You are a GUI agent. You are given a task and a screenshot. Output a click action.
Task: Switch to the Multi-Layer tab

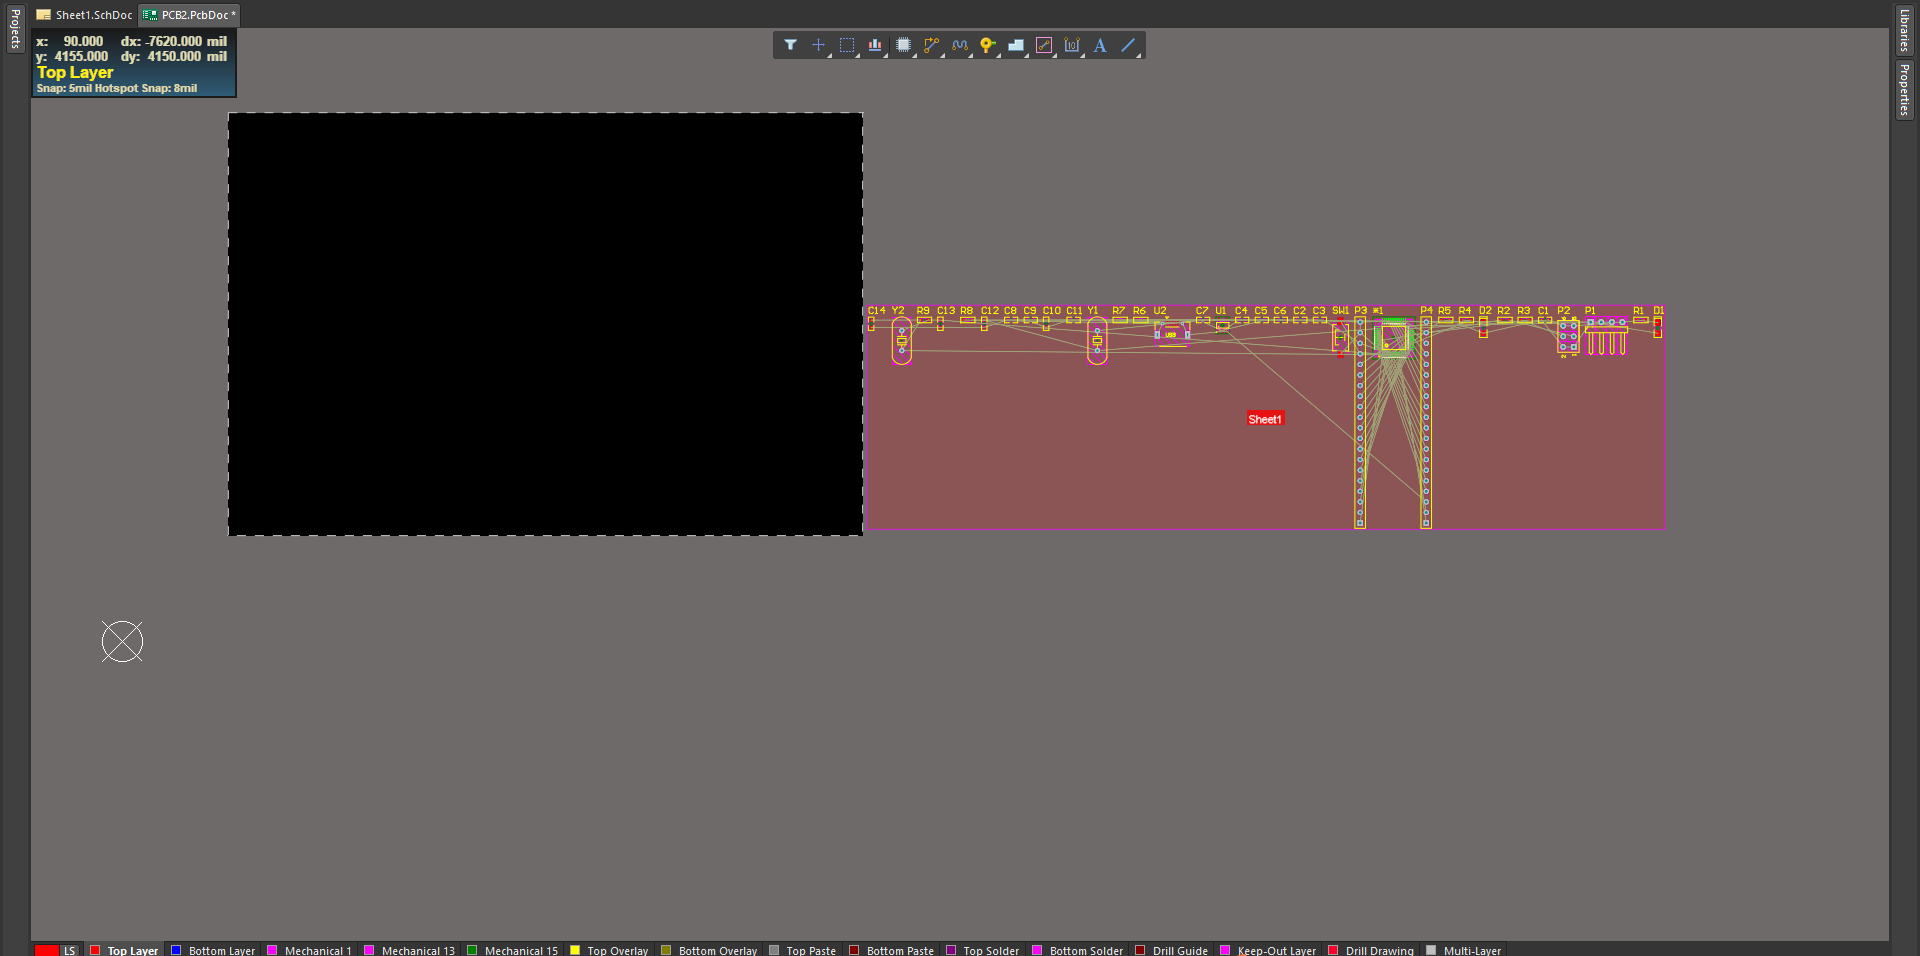click(1464, 950)
